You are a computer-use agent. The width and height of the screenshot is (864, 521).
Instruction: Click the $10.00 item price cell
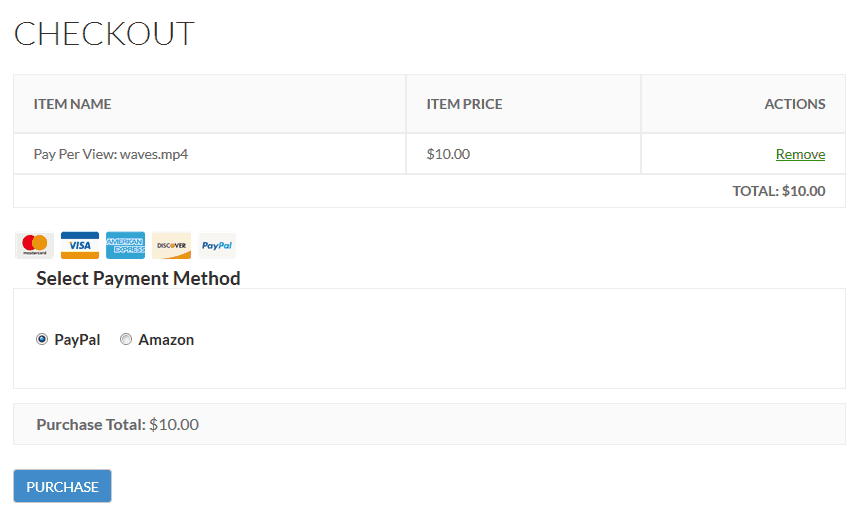448,154
